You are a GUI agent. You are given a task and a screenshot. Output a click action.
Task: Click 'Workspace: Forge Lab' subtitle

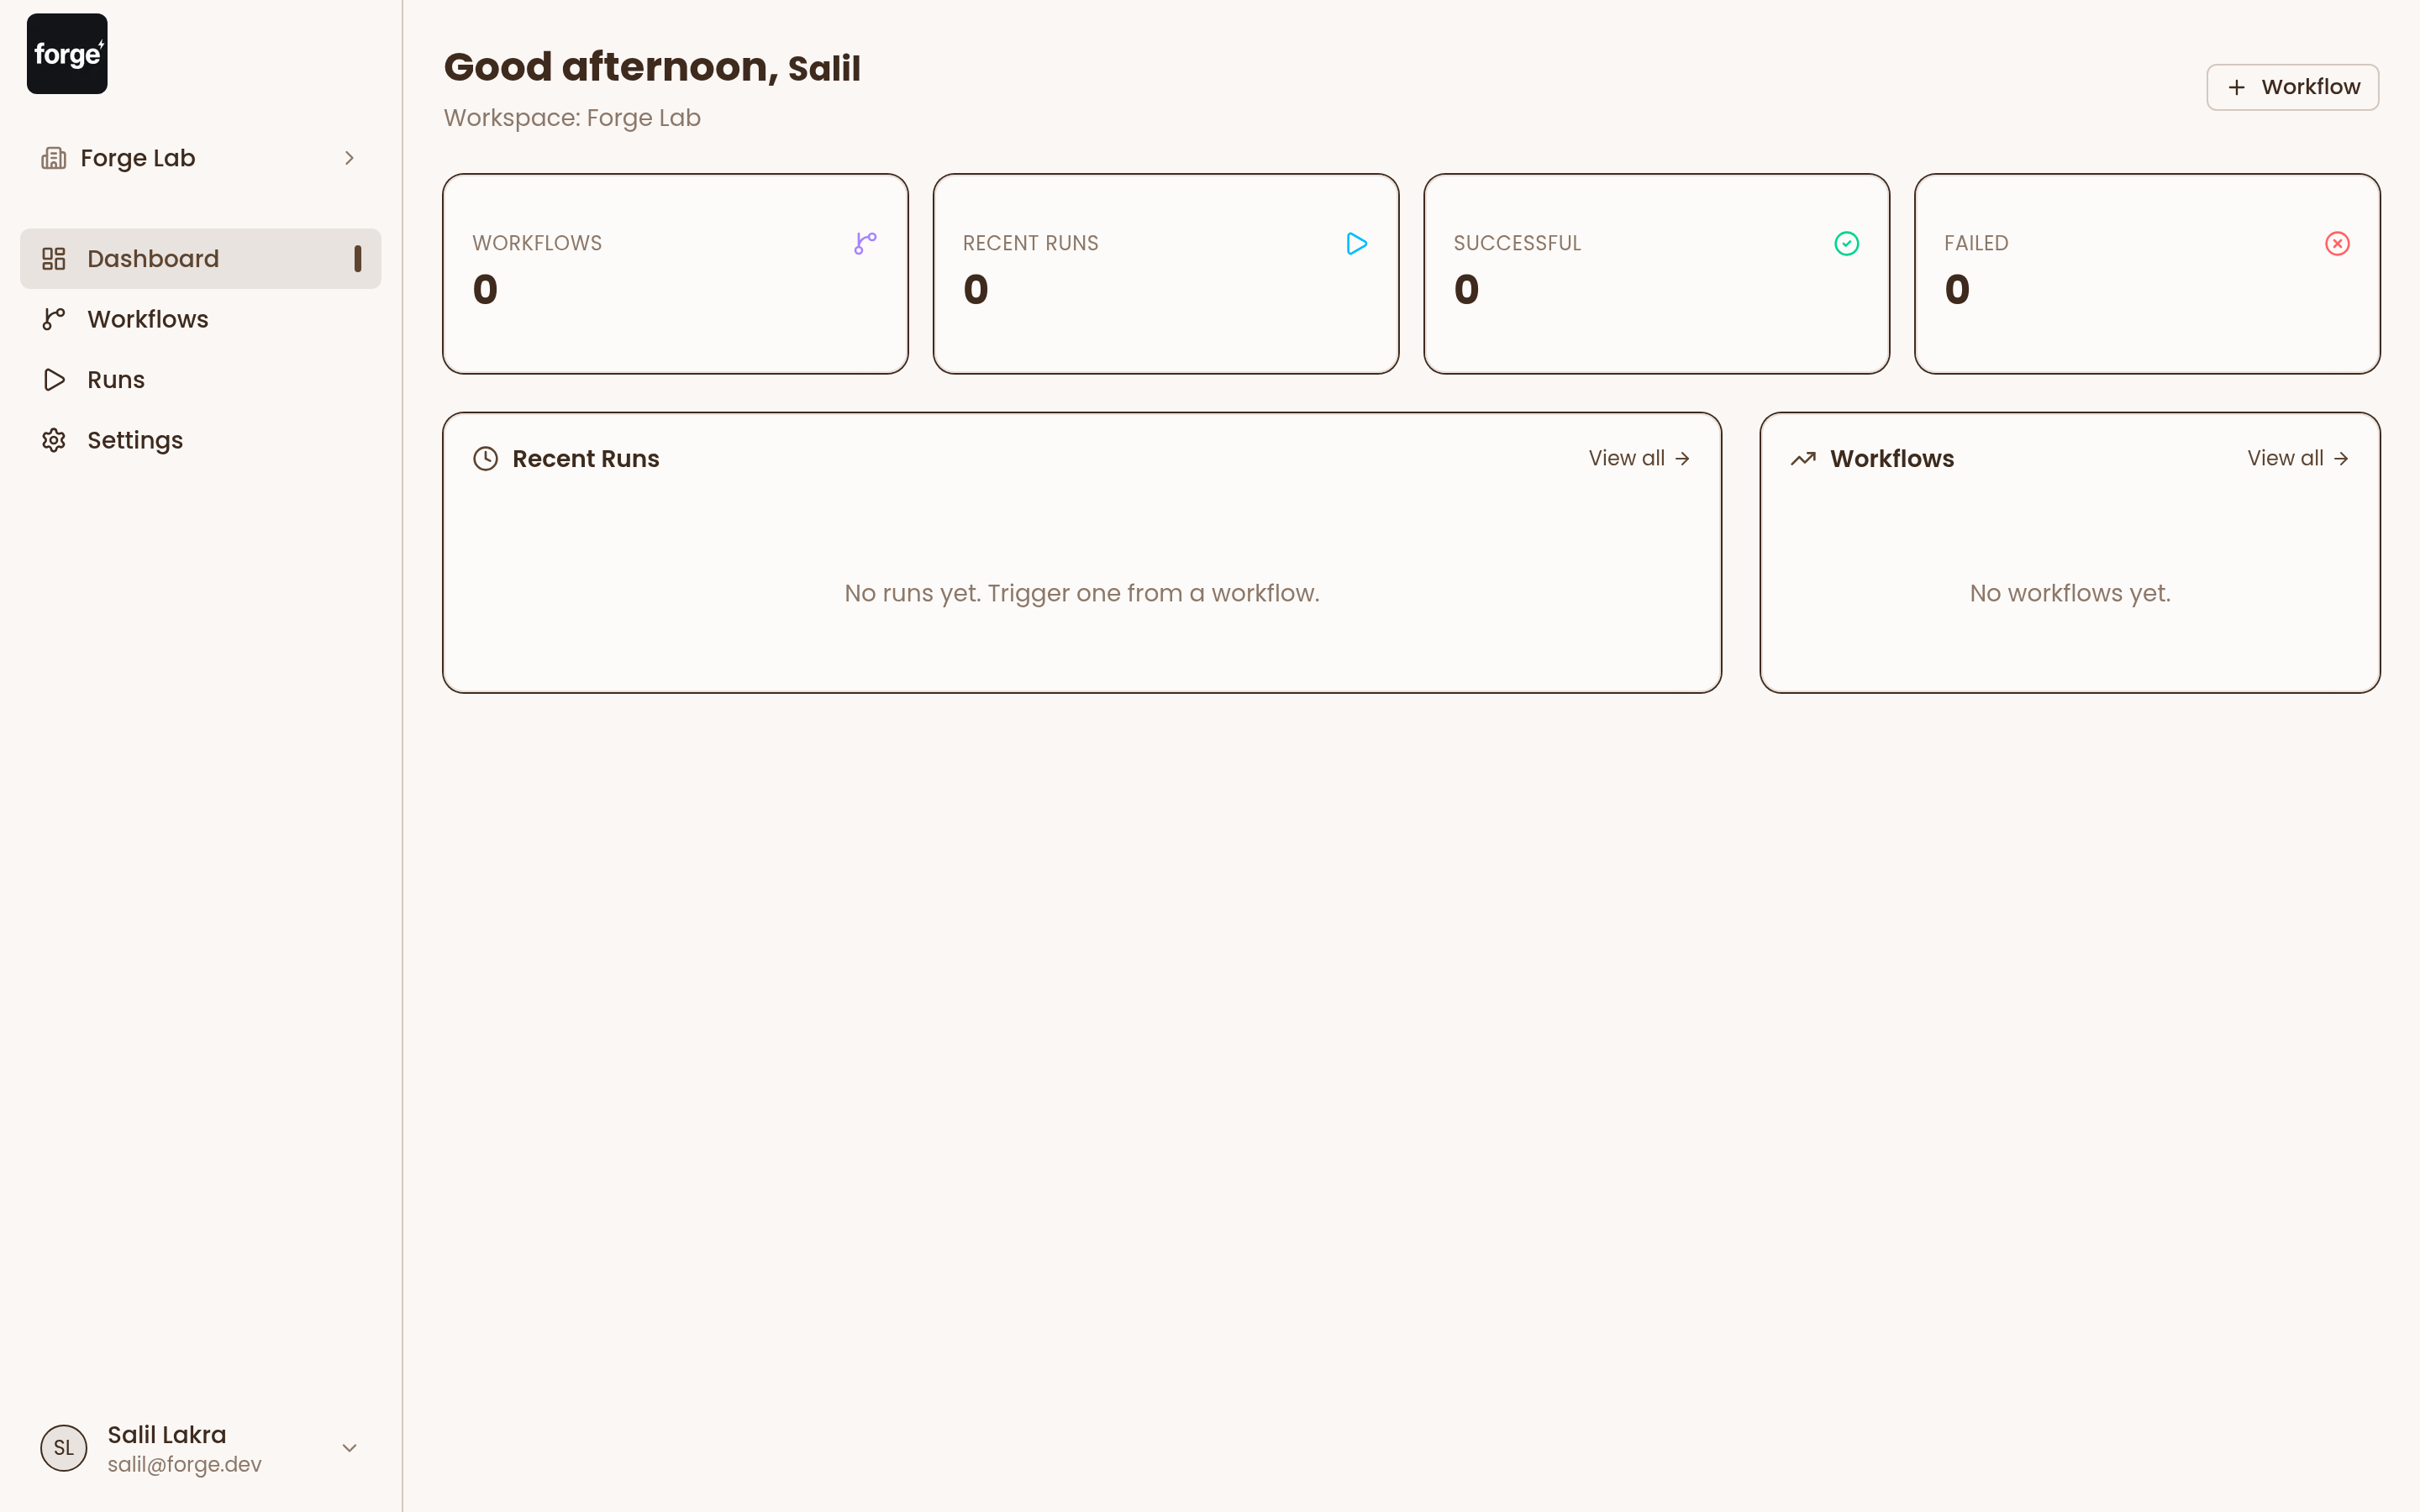[x=572, y=118]
